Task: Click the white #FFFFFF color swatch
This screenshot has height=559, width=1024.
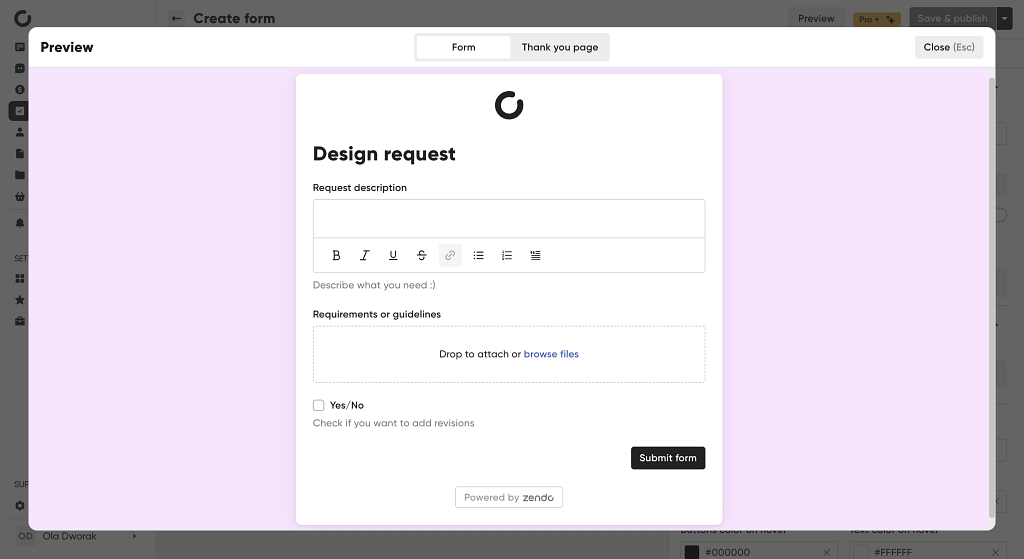Action: pos(861,552)
